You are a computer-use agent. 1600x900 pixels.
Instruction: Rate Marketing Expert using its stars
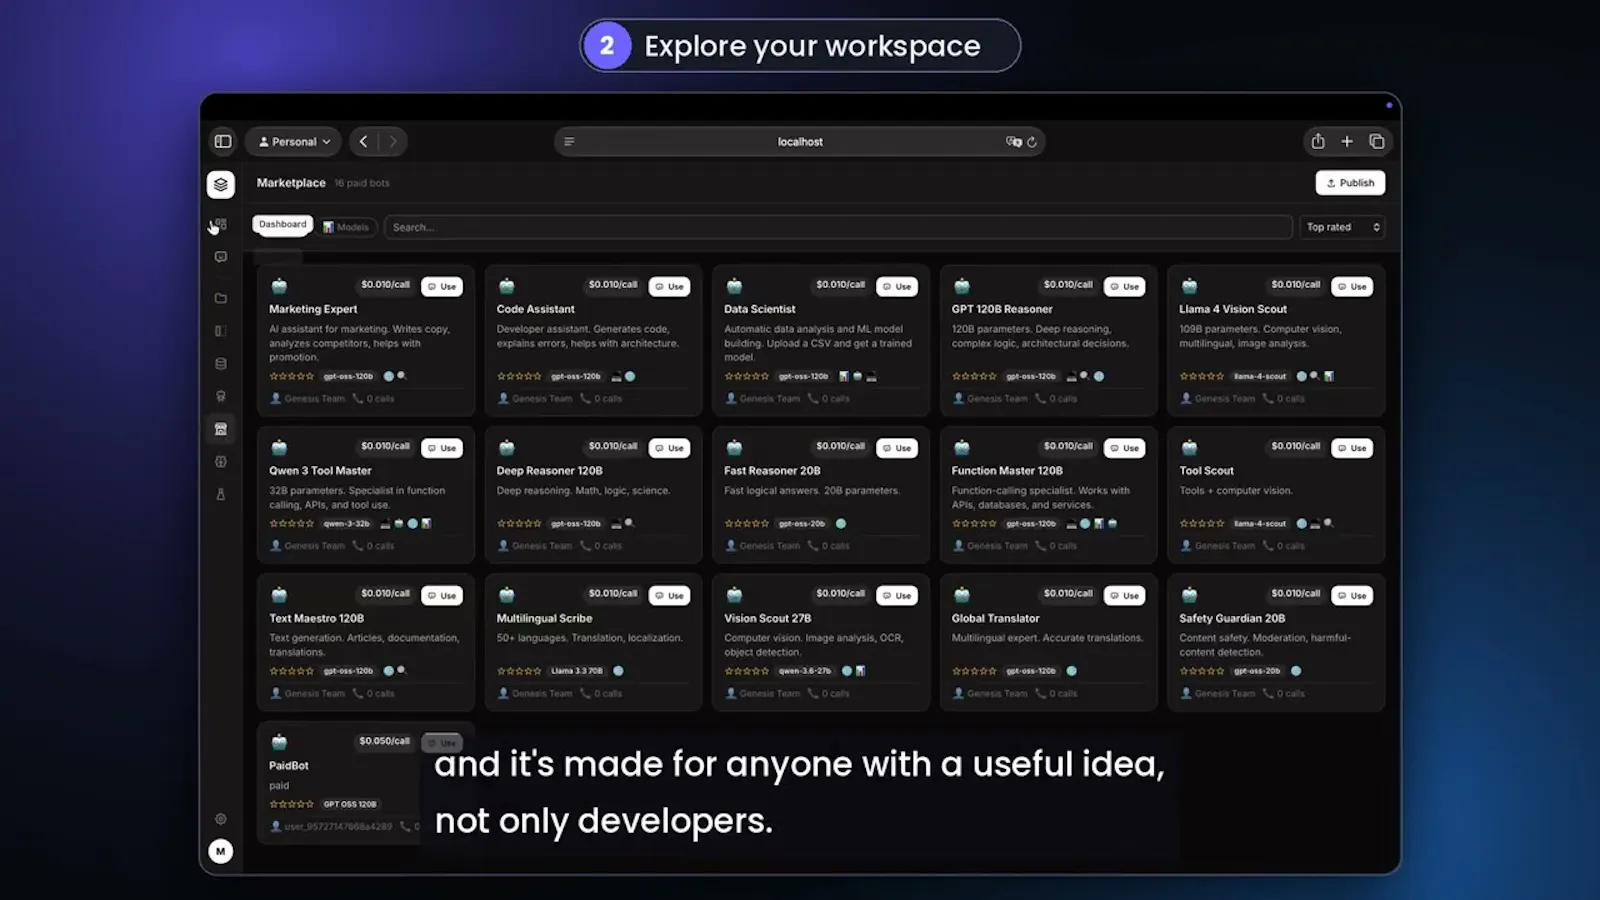point(292,376)
